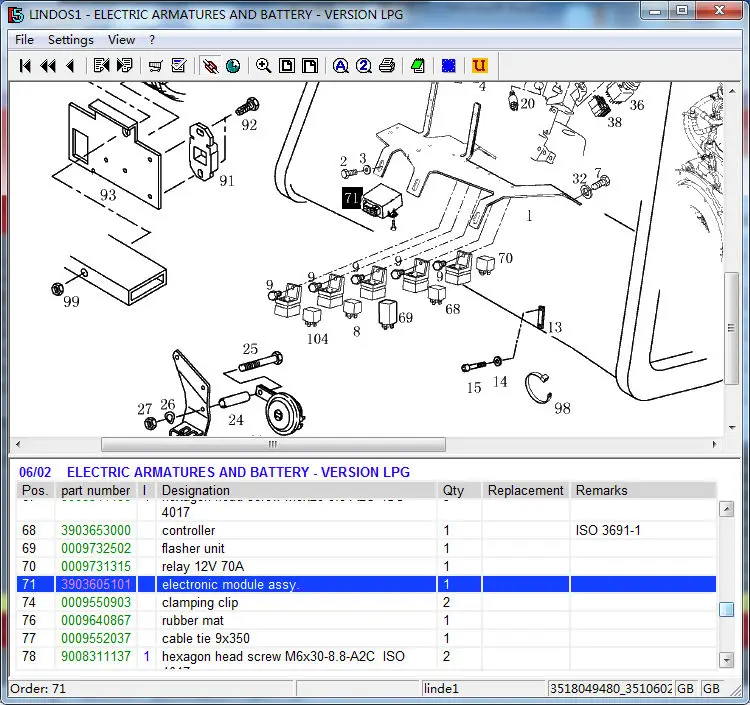
Task: Click the highlighted 71 callout in diagram
Action: pyautogui.click(x=352, y=198)
